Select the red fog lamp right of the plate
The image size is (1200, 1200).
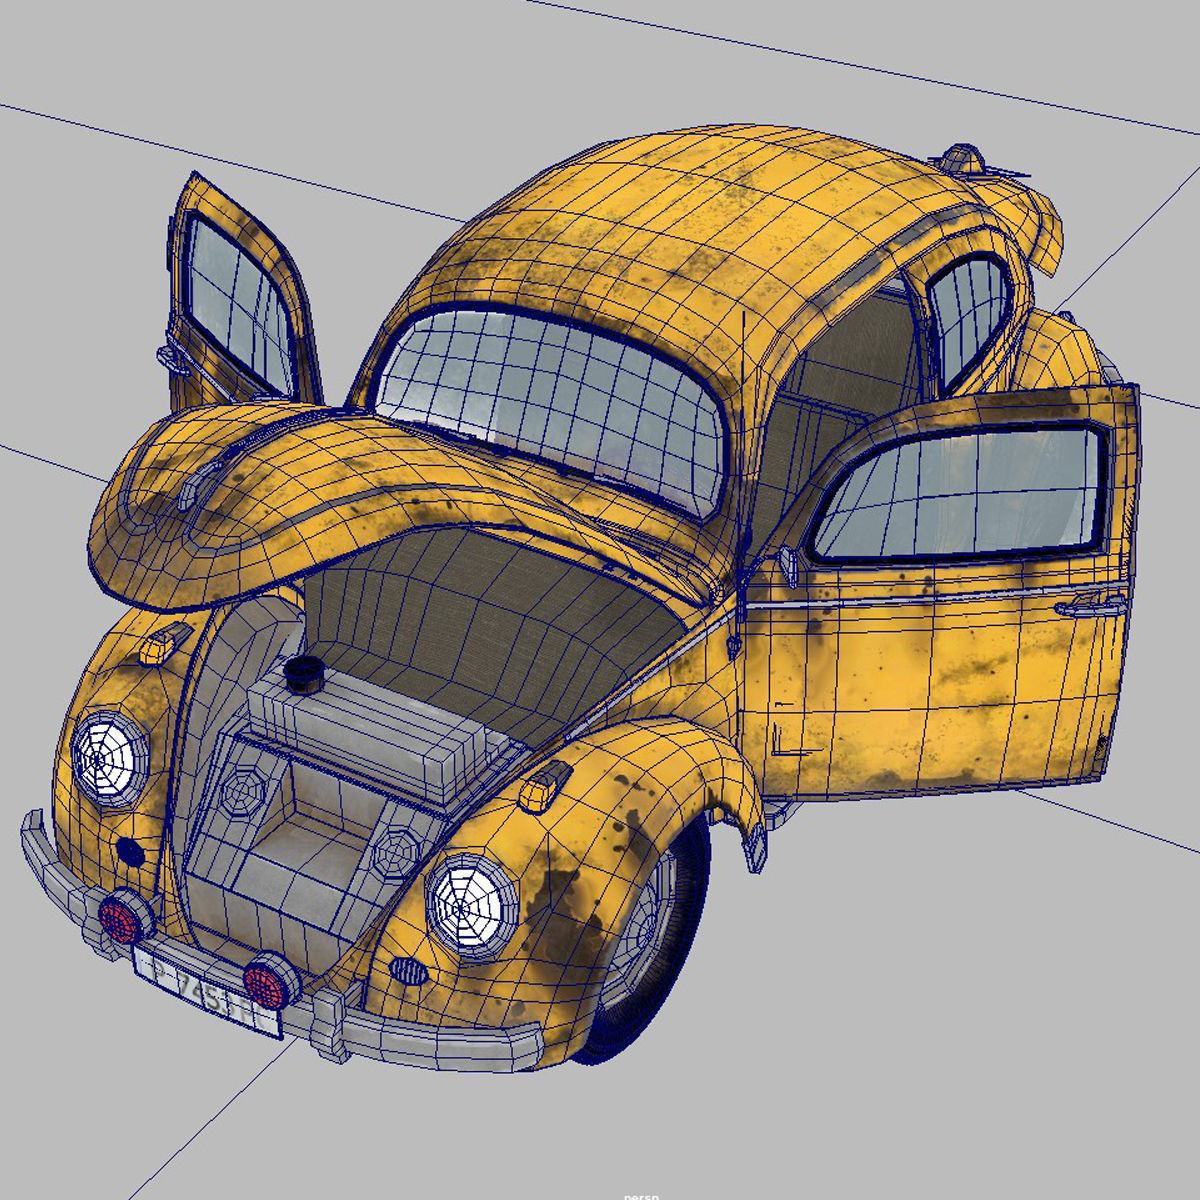pyautogui.click(x=270, y=982)
